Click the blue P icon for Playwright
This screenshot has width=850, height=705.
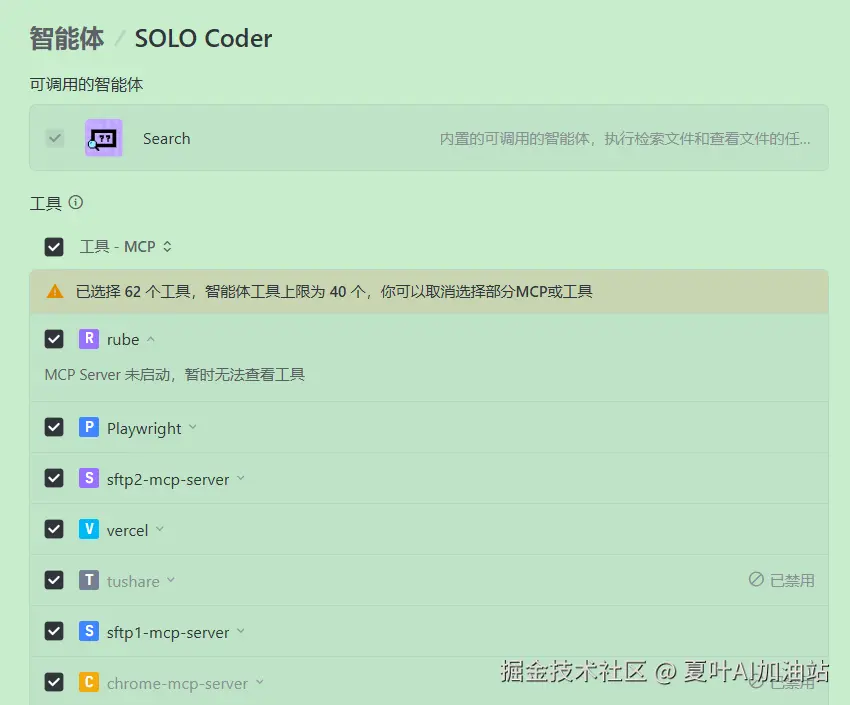point(89,427)
